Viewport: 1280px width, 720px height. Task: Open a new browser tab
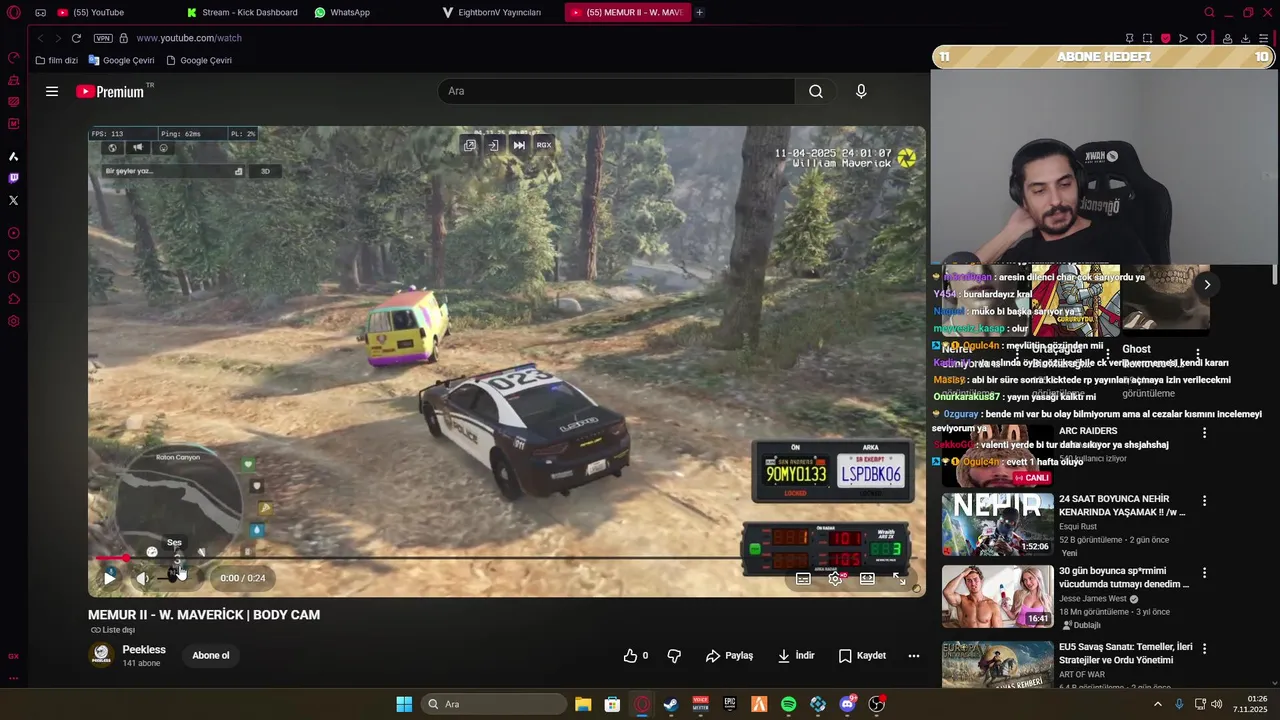coord(699,12)
